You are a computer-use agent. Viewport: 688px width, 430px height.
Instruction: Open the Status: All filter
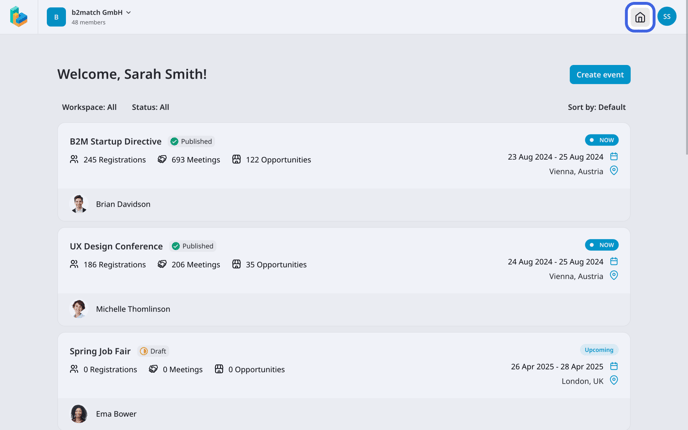pyautogui.click(x=150, y=107)
